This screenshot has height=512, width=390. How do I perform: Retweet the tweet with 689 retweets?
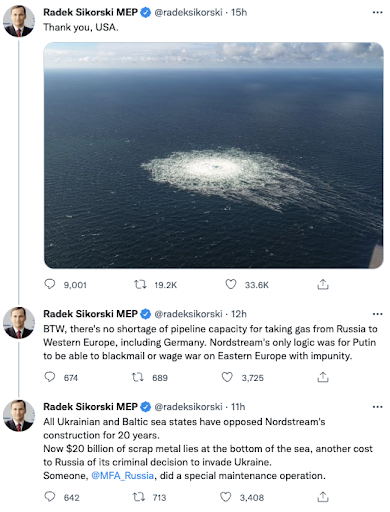(x=138, y=377)
